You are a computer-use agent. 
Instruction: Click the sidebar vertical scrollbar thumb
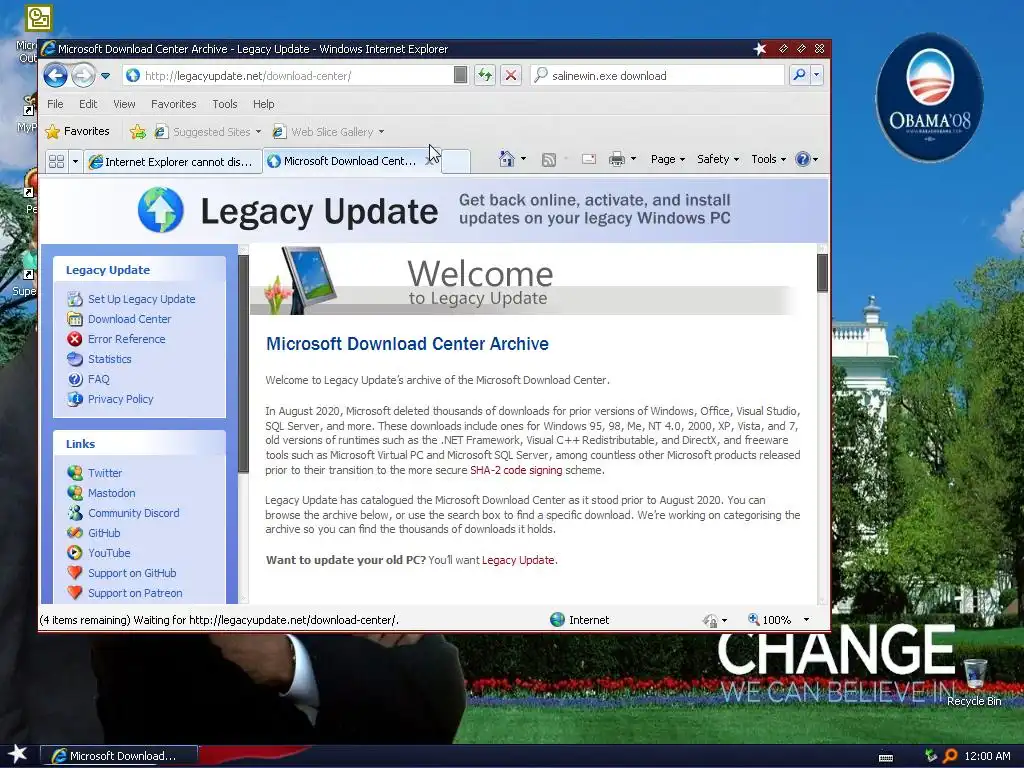243,364
